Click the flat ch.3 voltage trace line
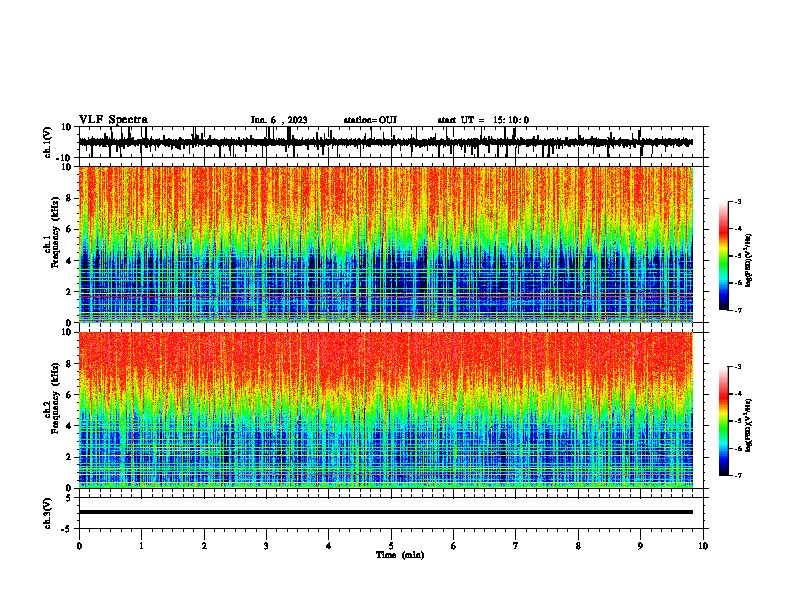The width and height of the screenshot is (792, 612). click(386, 512)
